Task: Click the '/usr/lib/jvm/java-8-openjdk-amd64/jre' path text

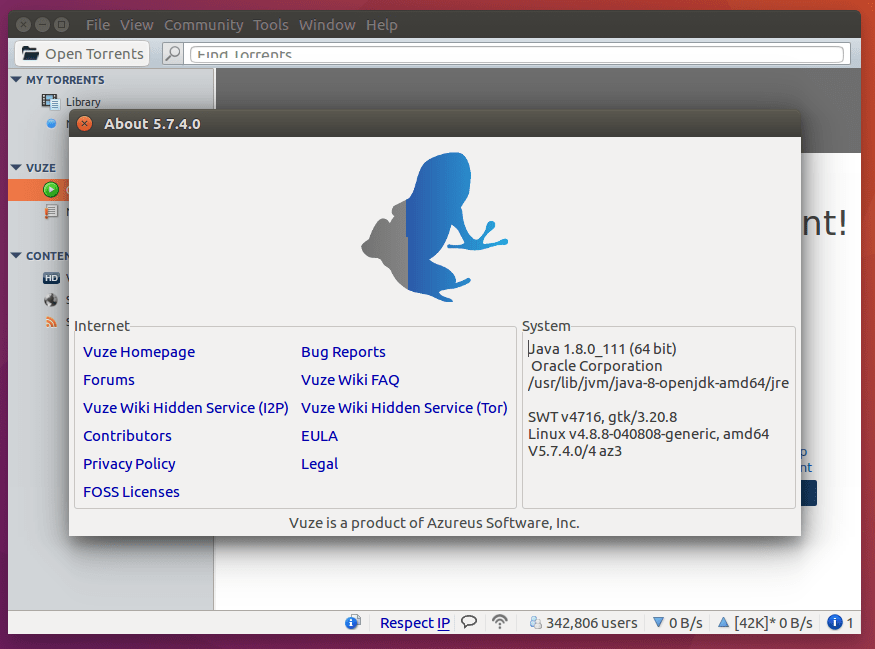Action: [x=658, y=383]
